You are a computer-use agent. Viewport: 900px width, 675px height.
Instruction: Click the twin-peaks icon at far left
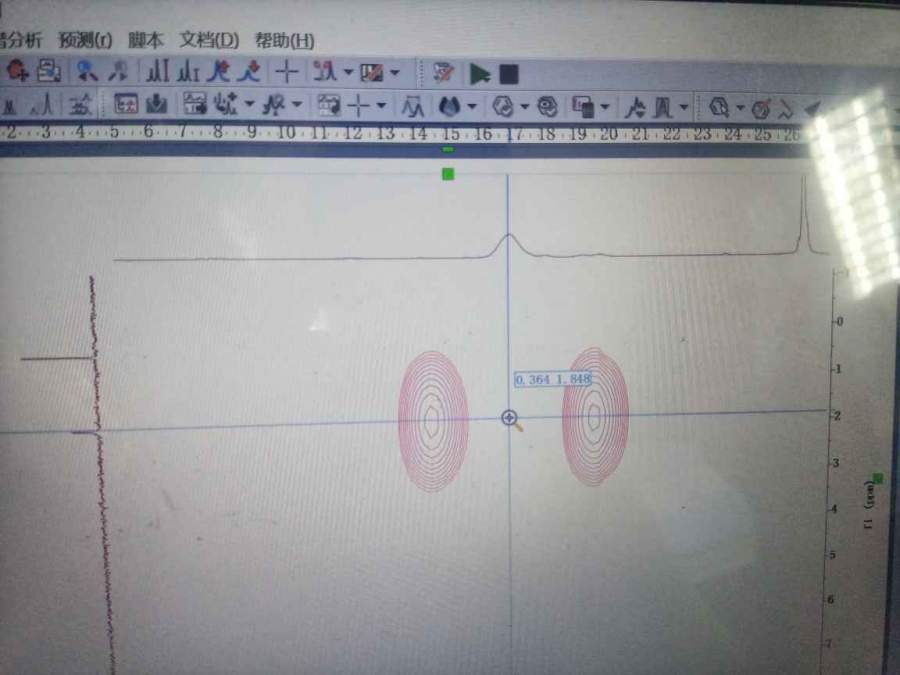(9, 105)
